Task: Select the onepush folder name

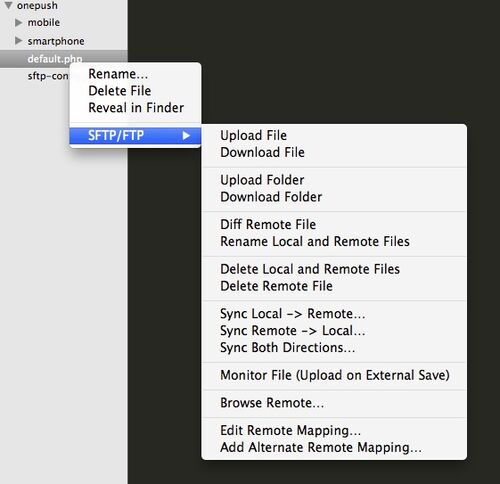Action: coord(37,6)
